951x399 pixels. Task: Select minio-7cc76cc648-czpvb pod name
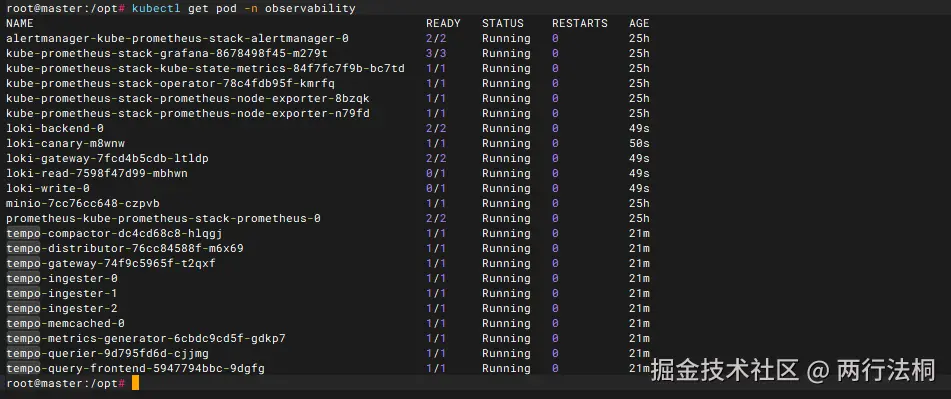pyautogui.click(x=83, y=203)
